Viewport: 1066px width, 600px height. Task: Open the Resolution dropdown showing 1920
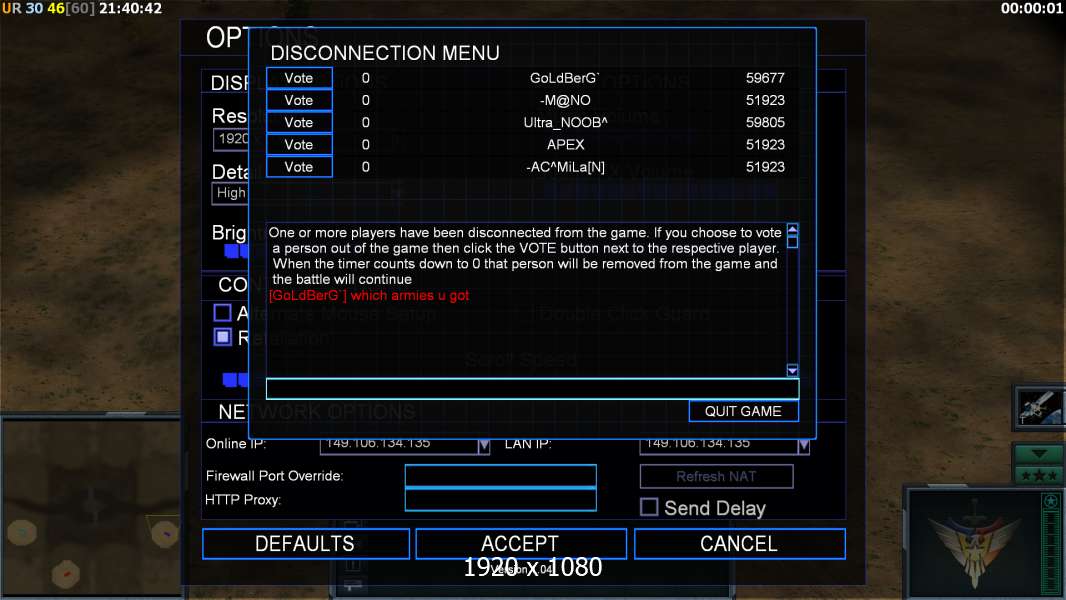232,139
